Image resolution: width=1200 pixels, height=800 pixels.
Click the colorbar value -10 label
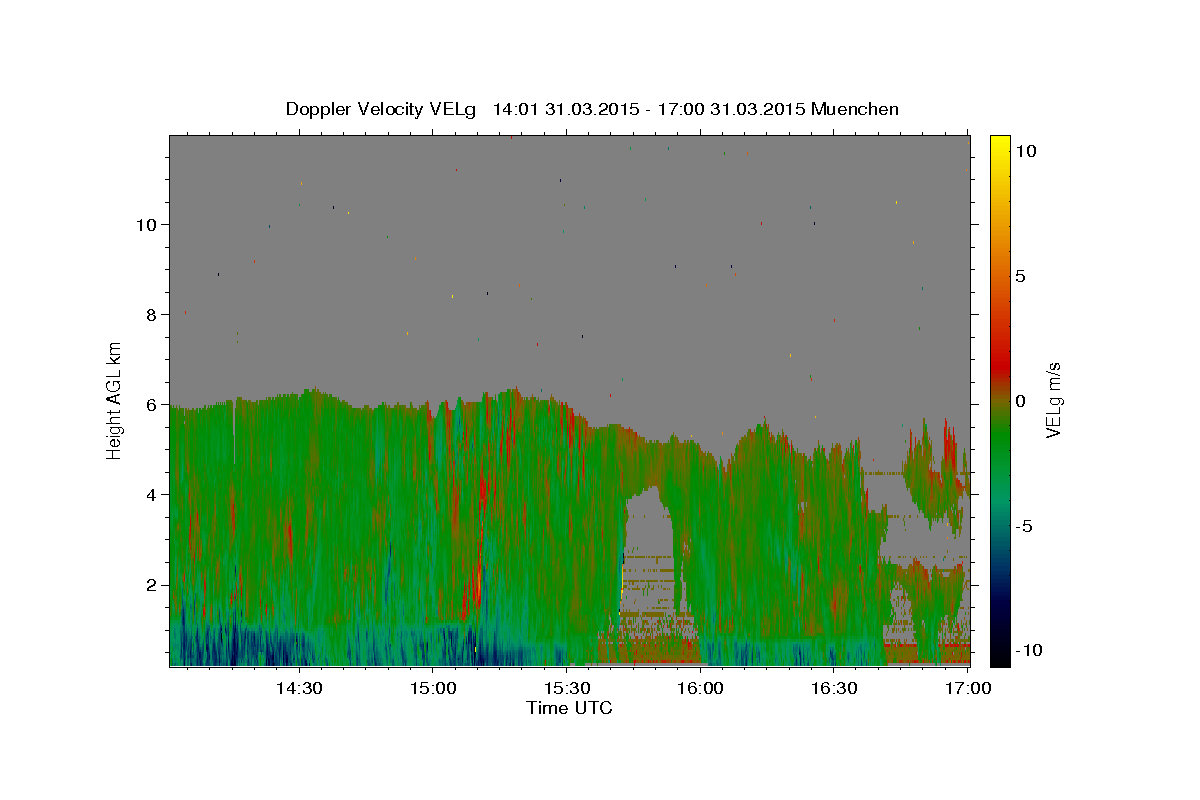[x=1028, y=650]
